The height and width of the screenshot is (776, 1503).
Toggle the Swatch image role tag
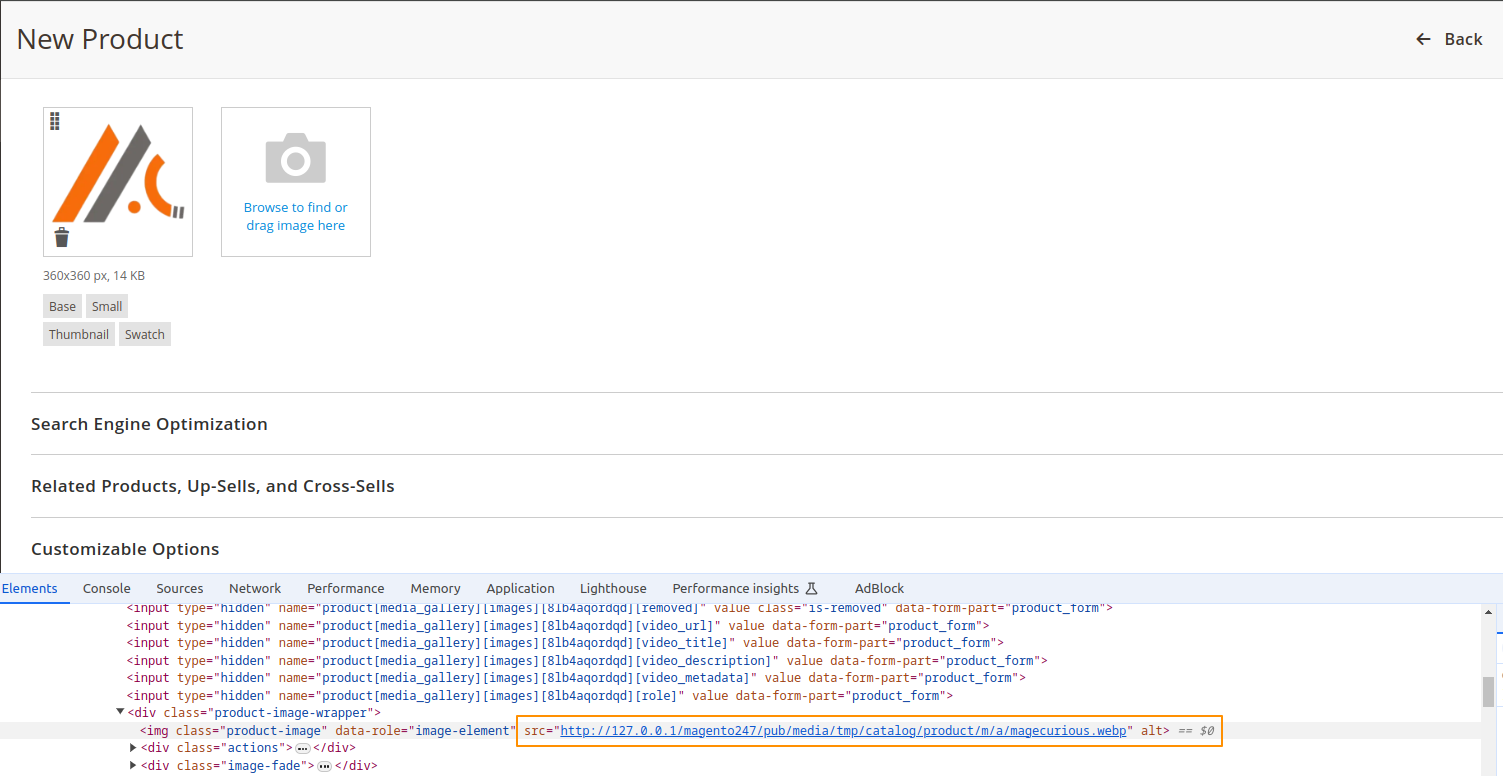(x=144, y=334)
